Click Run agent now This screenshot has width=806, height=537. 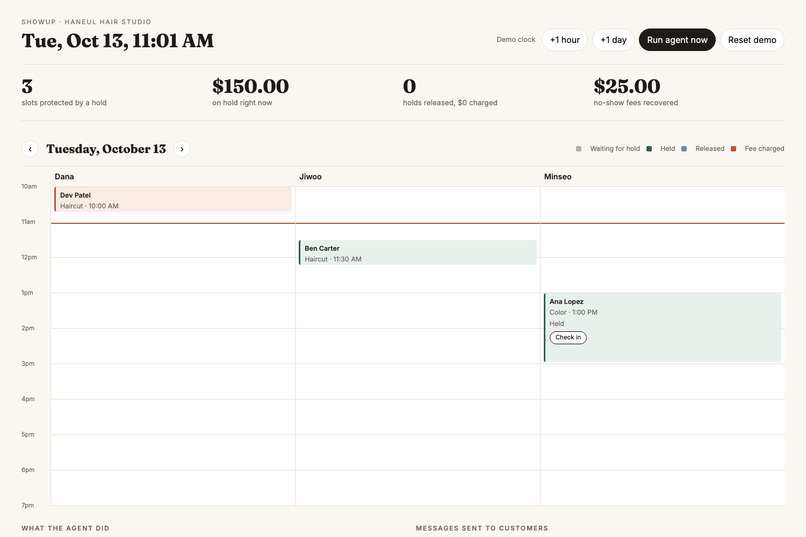click(677, 40)
